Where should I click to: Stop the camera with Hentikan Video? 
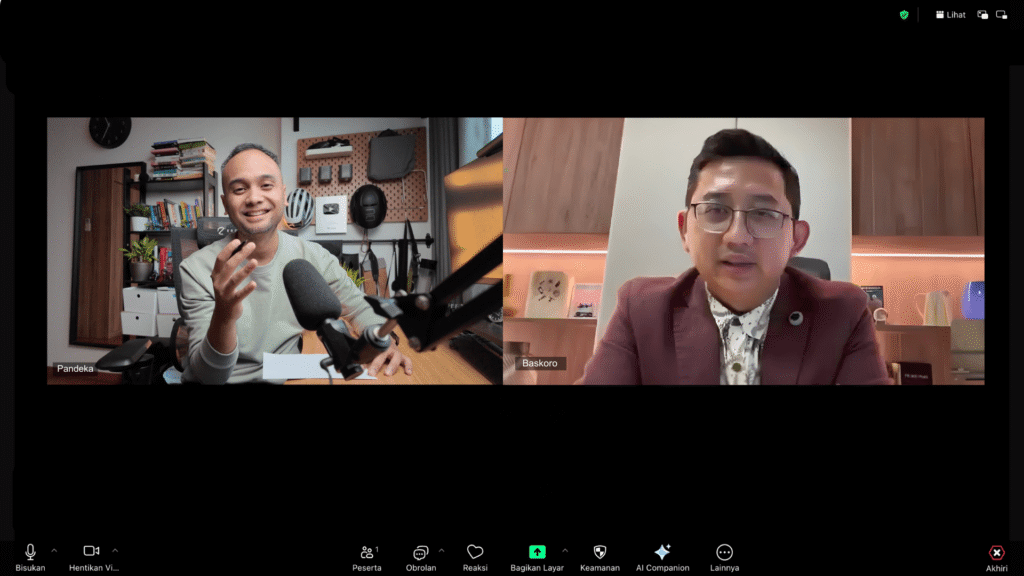click(x=92, y=553)
